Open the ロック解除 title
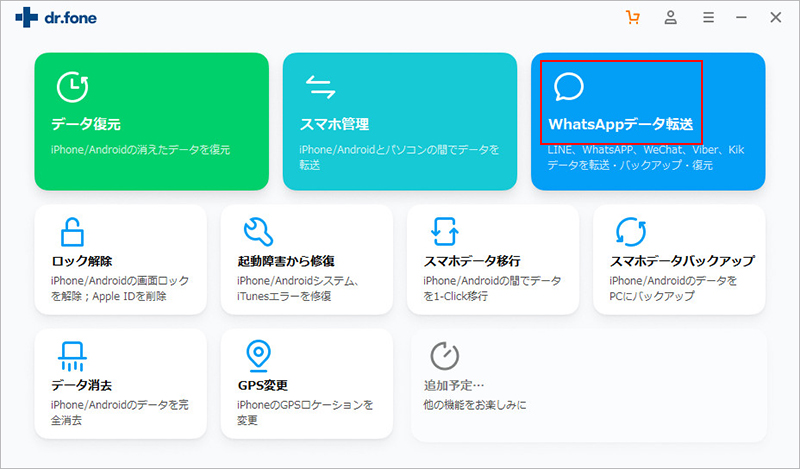Screen dimensions: 800x469 coord(82,261)
